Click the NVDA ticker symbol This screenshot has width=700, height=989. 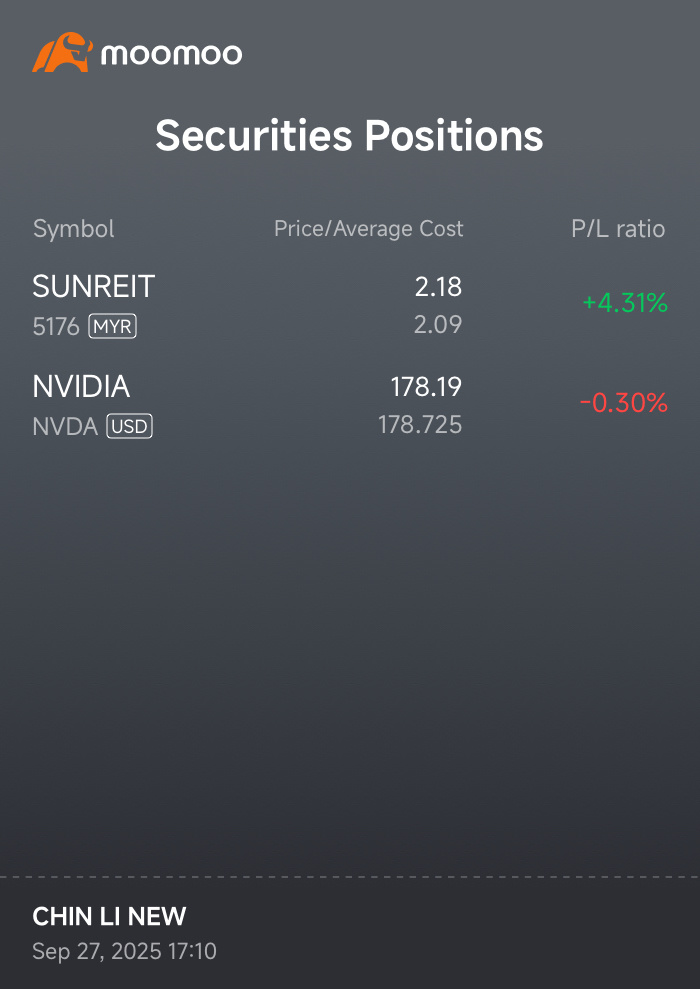65,427
